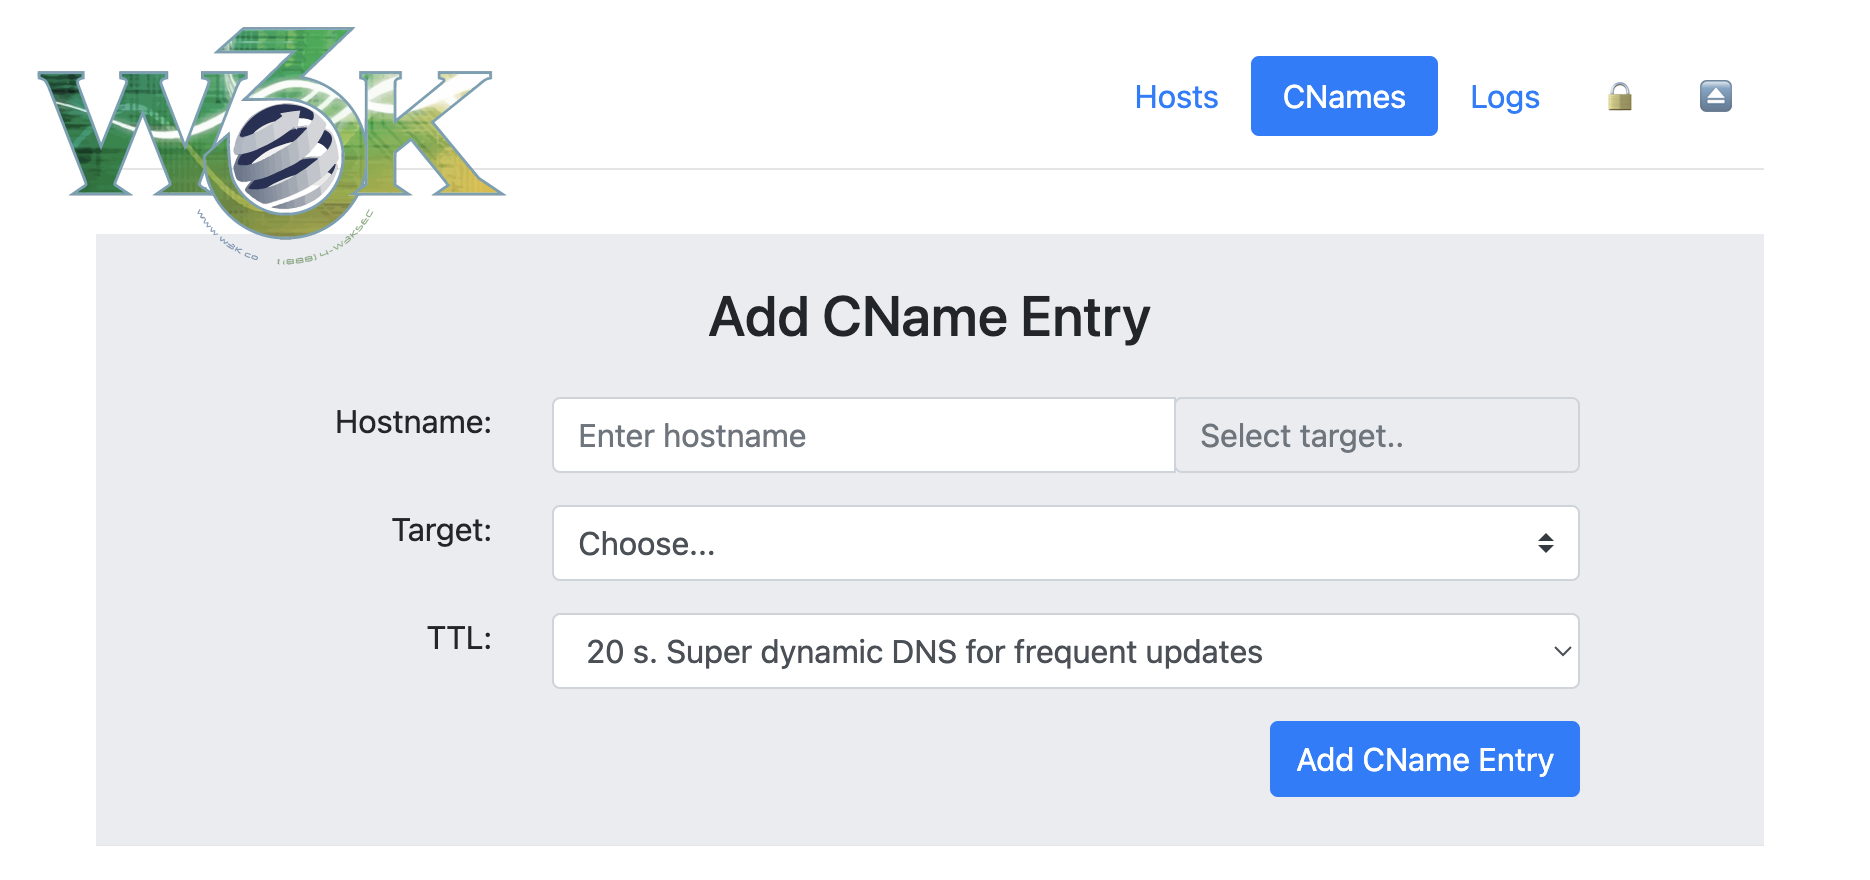Screen dimensions: 1870x880
Task: Click the TTL: field label
Action: (x=459, y=638)
